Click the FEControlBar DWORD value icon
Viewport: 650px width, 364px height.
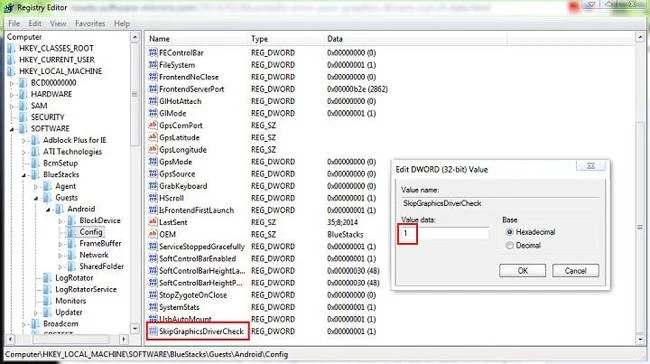tap(153, 53)
